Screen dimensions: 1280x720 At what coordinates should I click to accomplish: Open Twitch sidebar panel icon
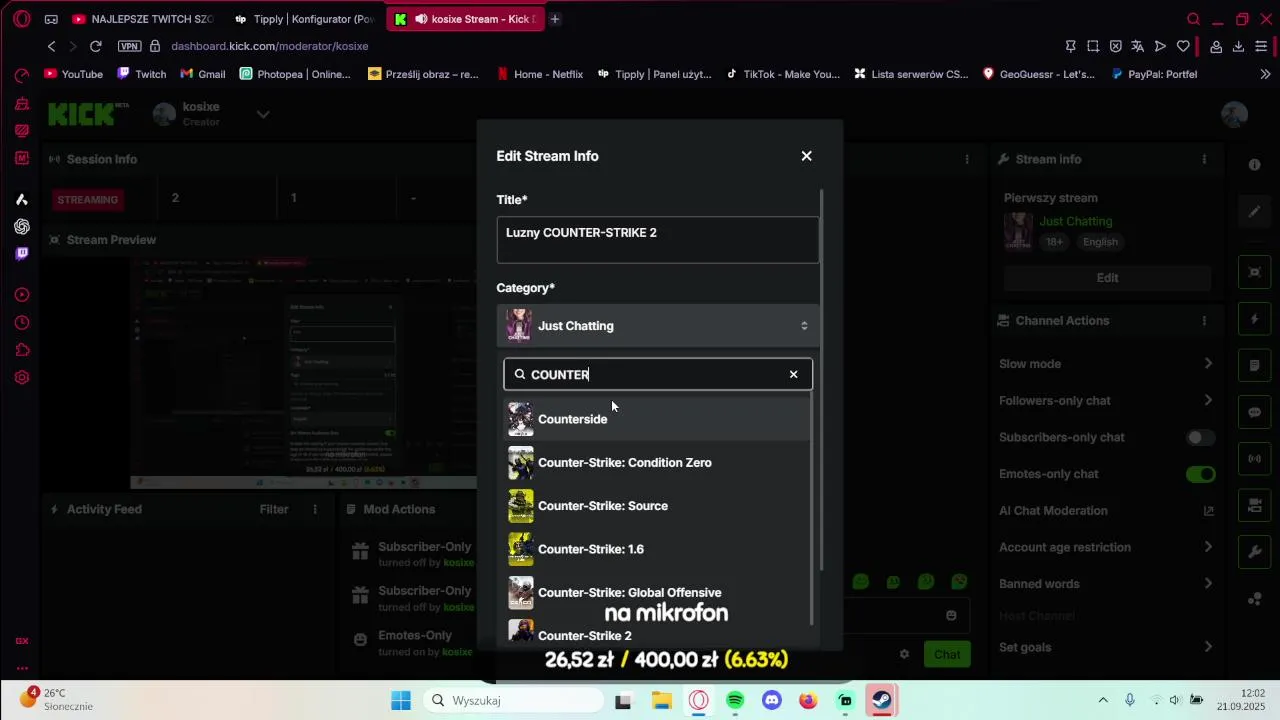[22, 253]
